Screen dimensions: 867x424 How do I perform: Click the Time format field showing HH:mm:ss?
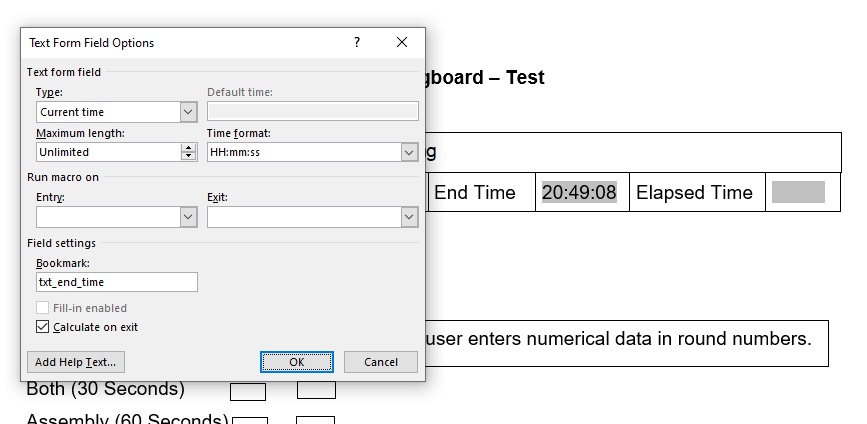305,153
